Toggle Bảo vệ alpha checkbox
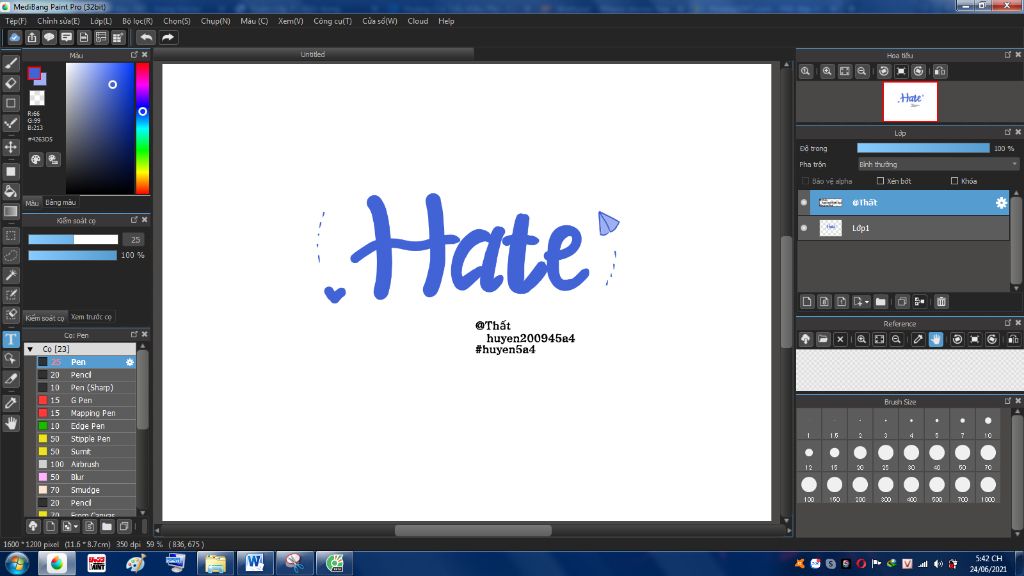Image resolution: width=1024 pixels, height=576 pixels. 805,181
